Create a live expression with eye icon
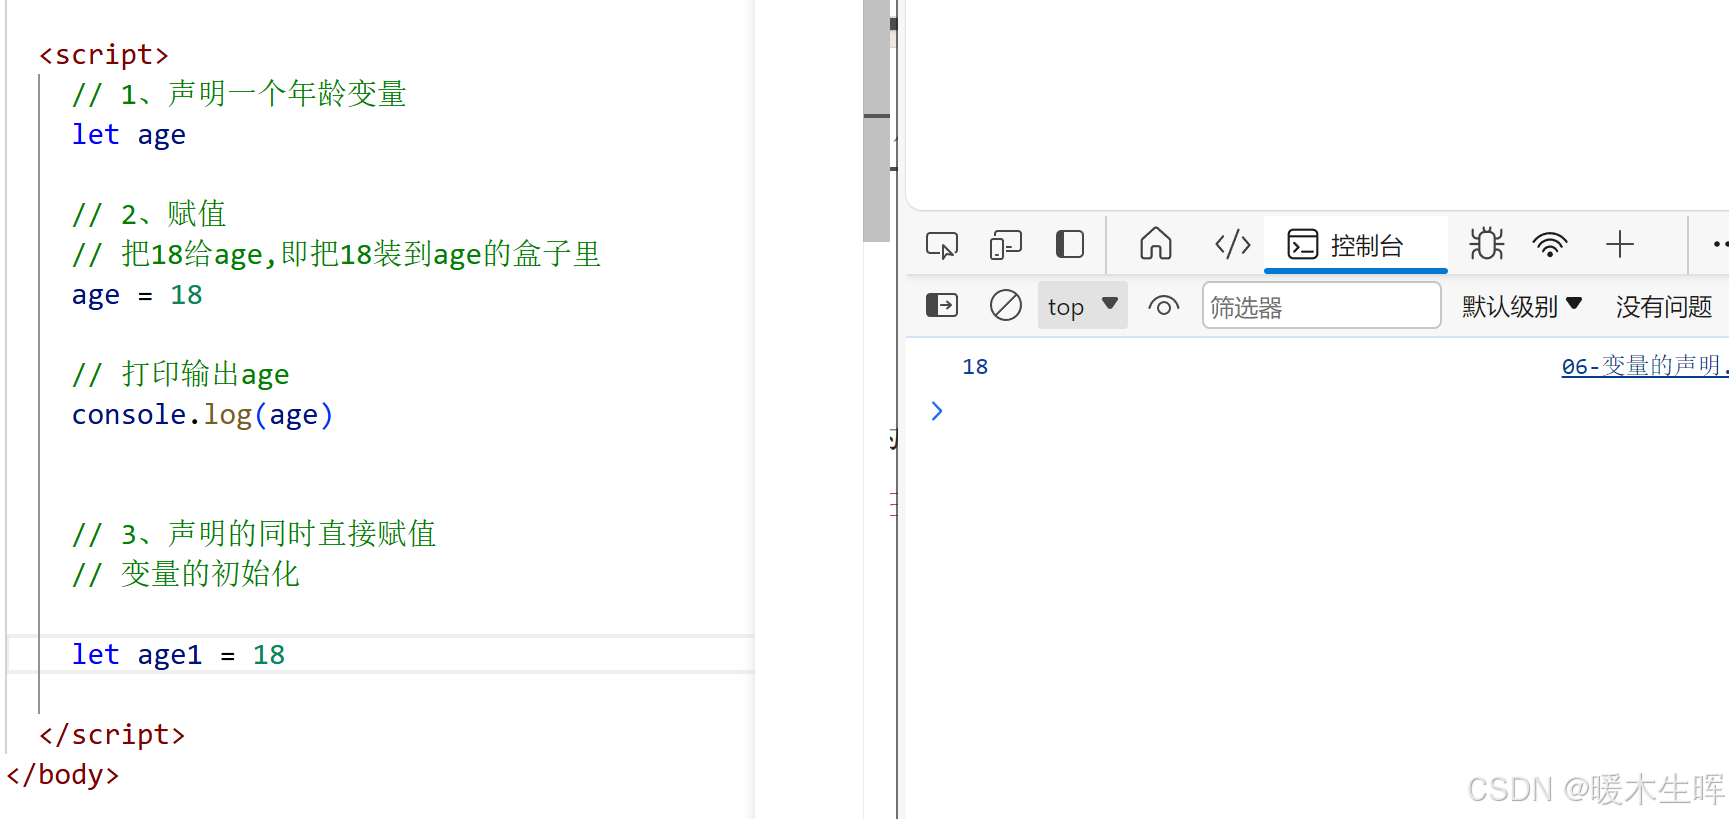1729x819 pixels. pyautogui.click(x=1164, y=306)
